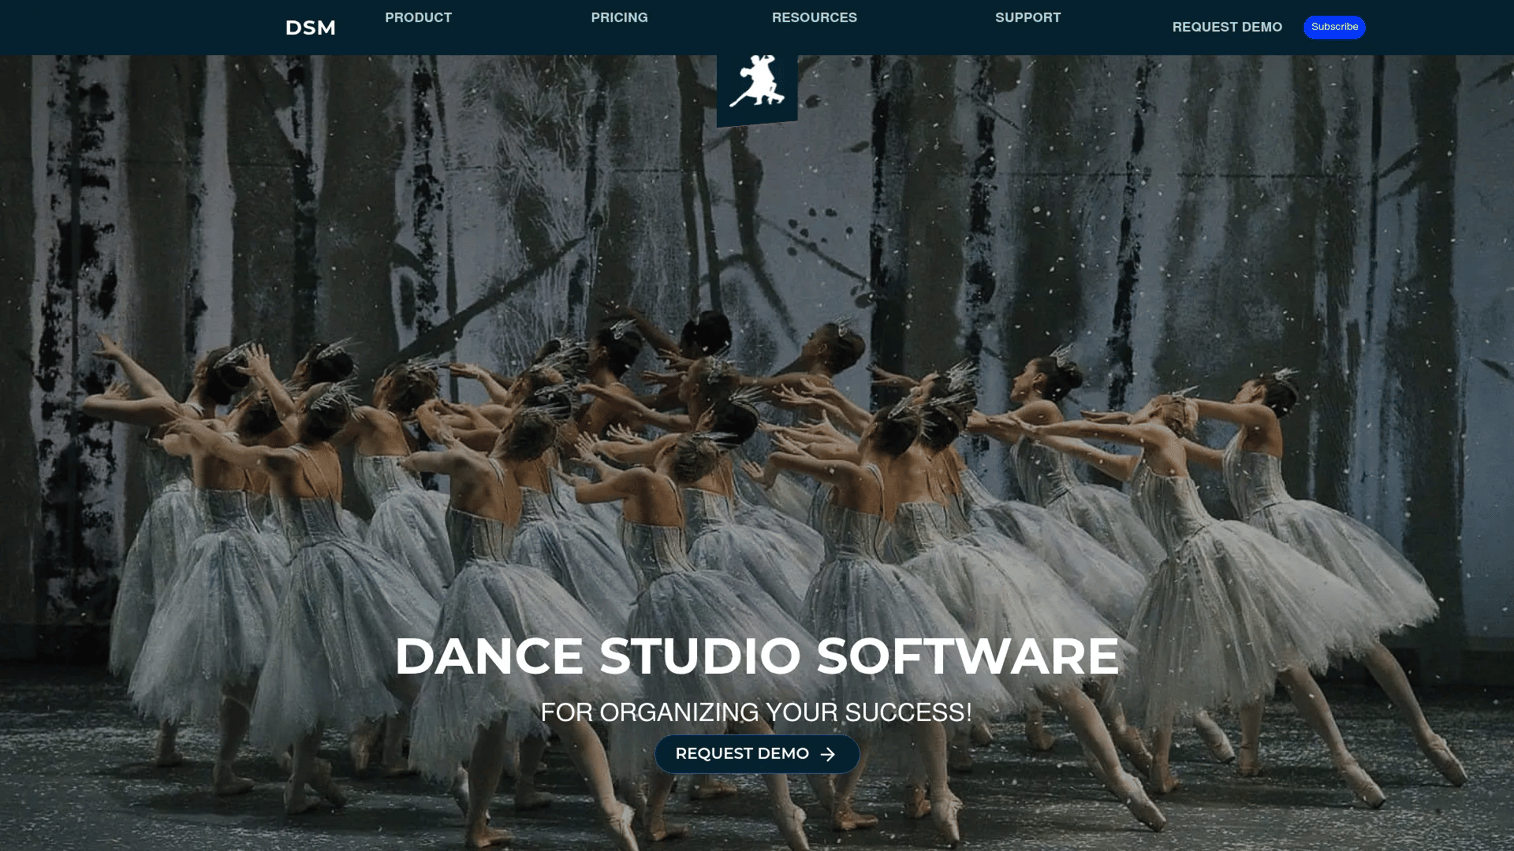Click the 'For Organizing Your Success!' tagline

coord(756,712)
